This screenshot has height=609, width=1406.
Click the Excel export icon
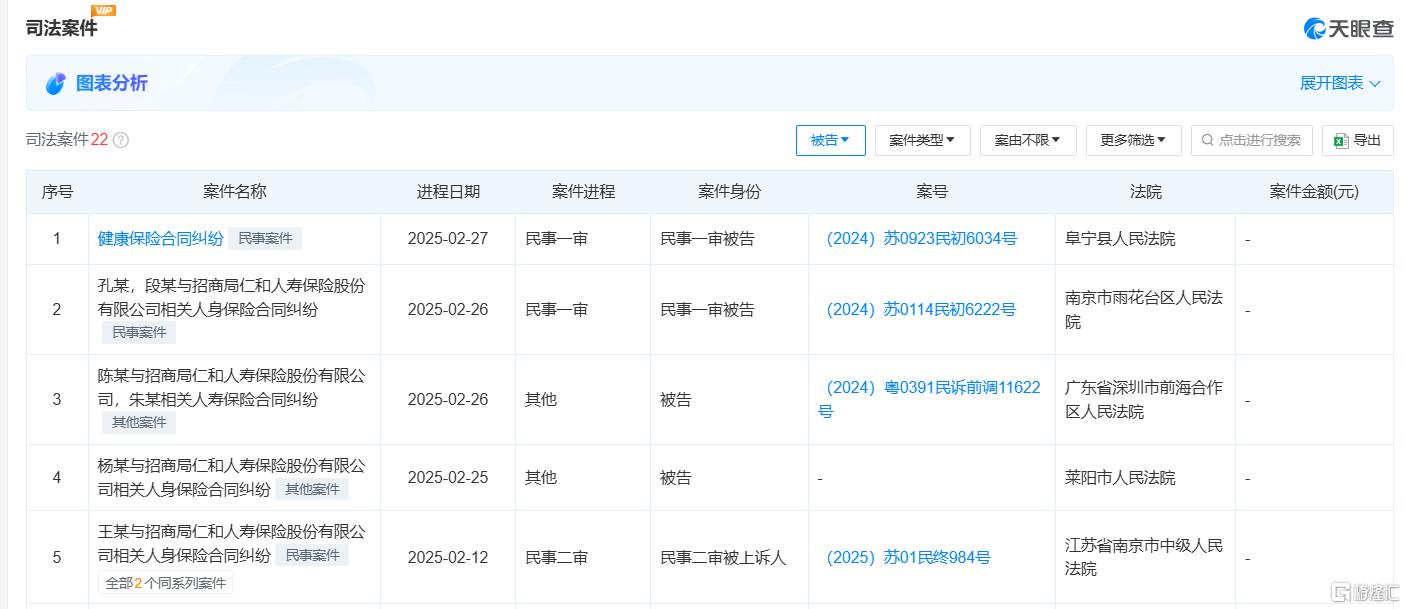1341,140
